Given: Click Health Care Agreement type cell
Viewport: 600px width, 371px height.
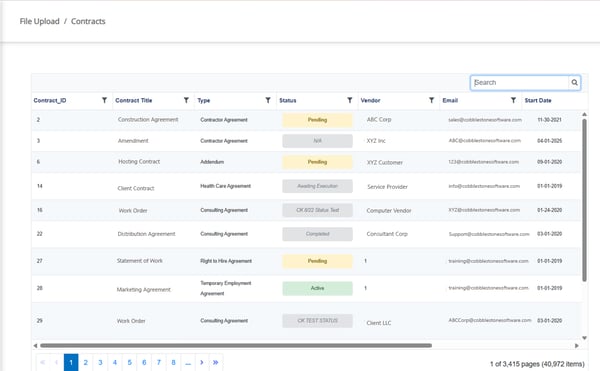Looking at the screenshot, I should pos(225,186).
